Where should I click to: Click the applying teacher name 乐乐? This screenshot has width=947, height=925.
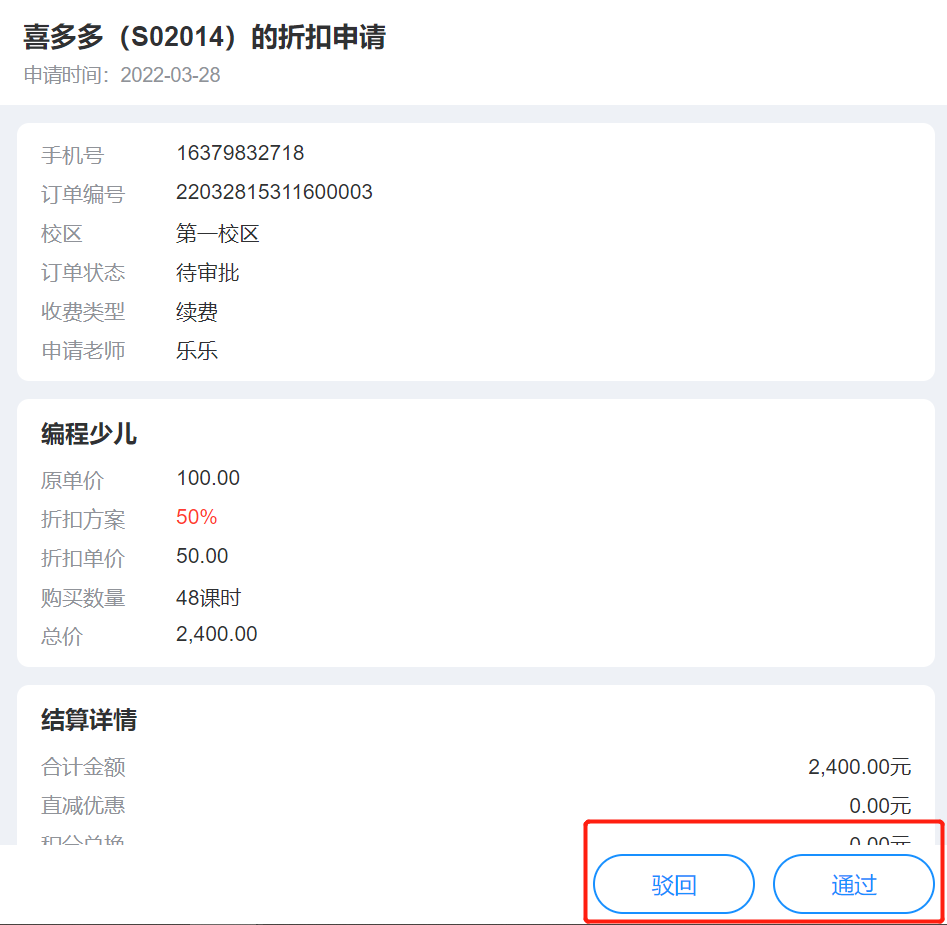tap(196, 350)
